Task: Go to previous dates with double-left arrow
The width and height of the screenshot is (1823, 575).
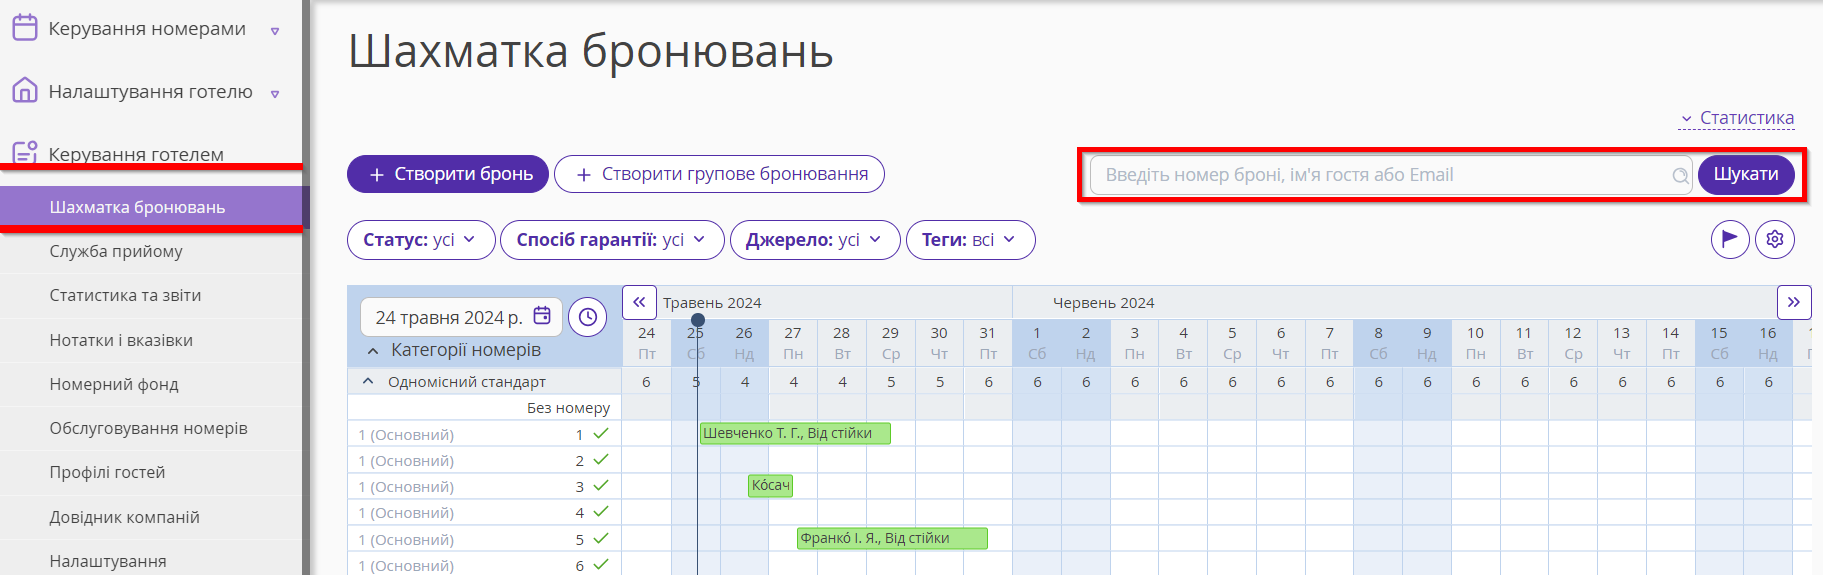Action: (639, 302)
